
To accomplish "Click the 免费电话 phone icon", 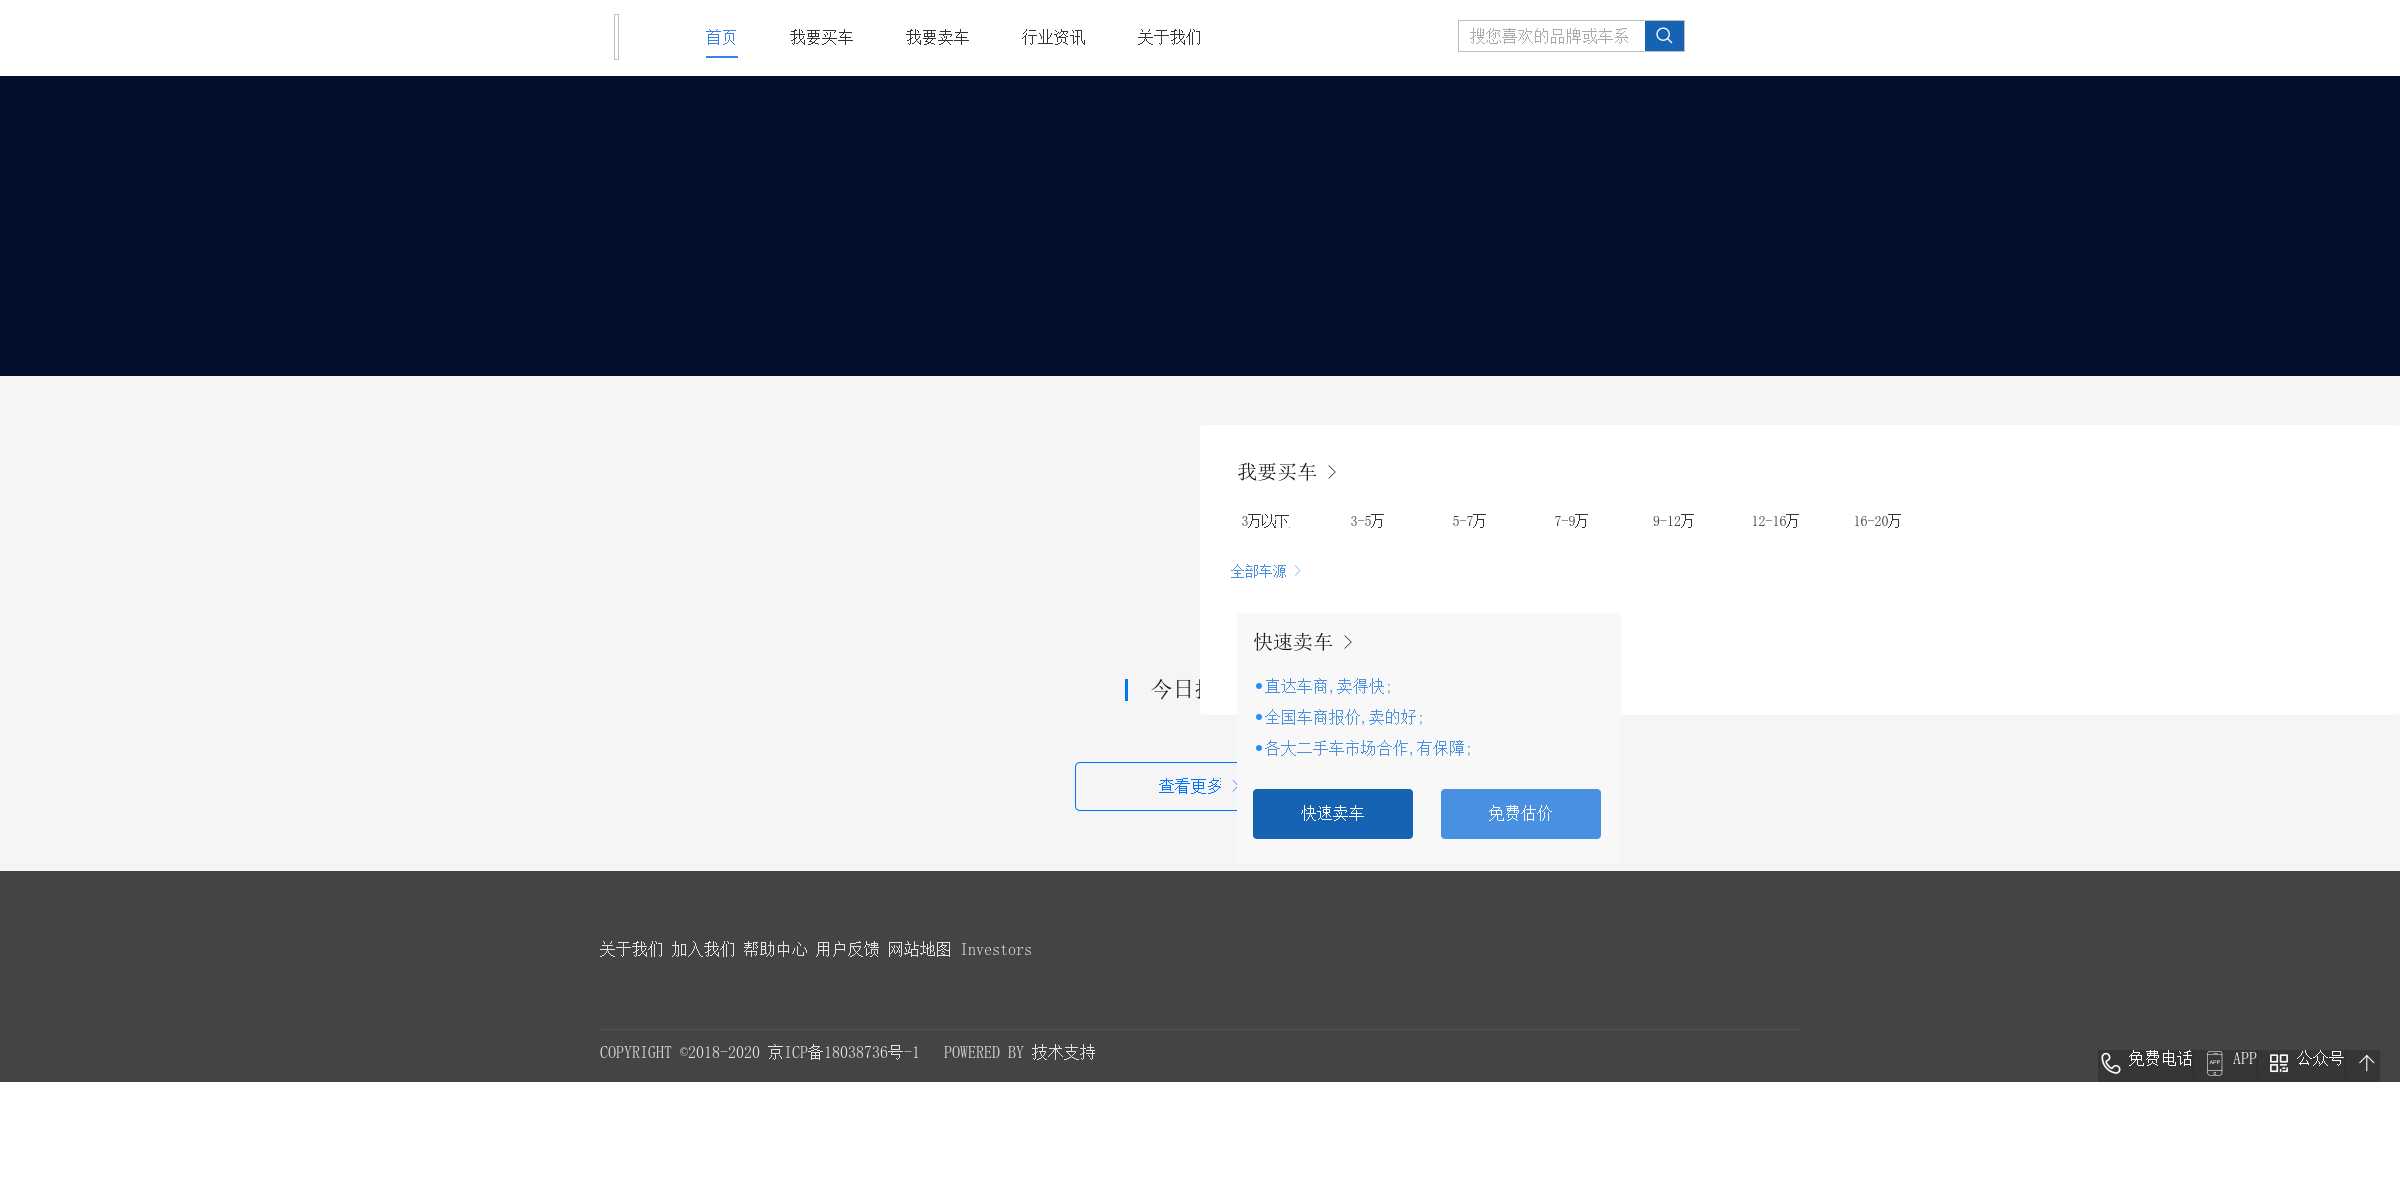I will click(2110, 1063).
